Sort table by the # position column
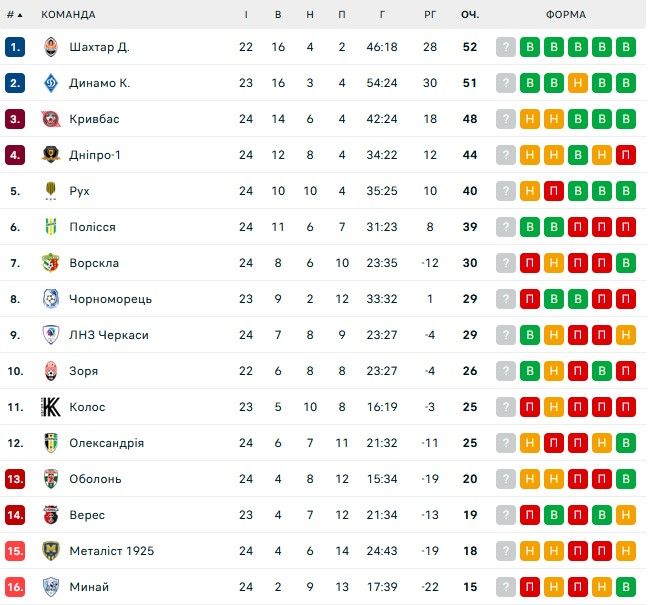This screenshot has height=605, width=649. [x=14, y=15]
